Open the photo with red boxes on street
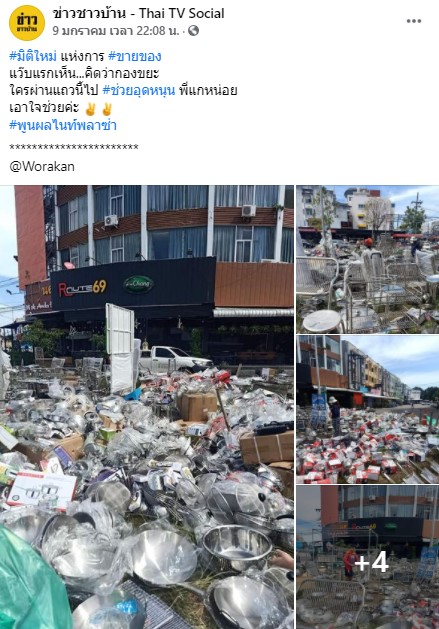Viewport: 439px width, 629px height. click(x=368, y=410)
